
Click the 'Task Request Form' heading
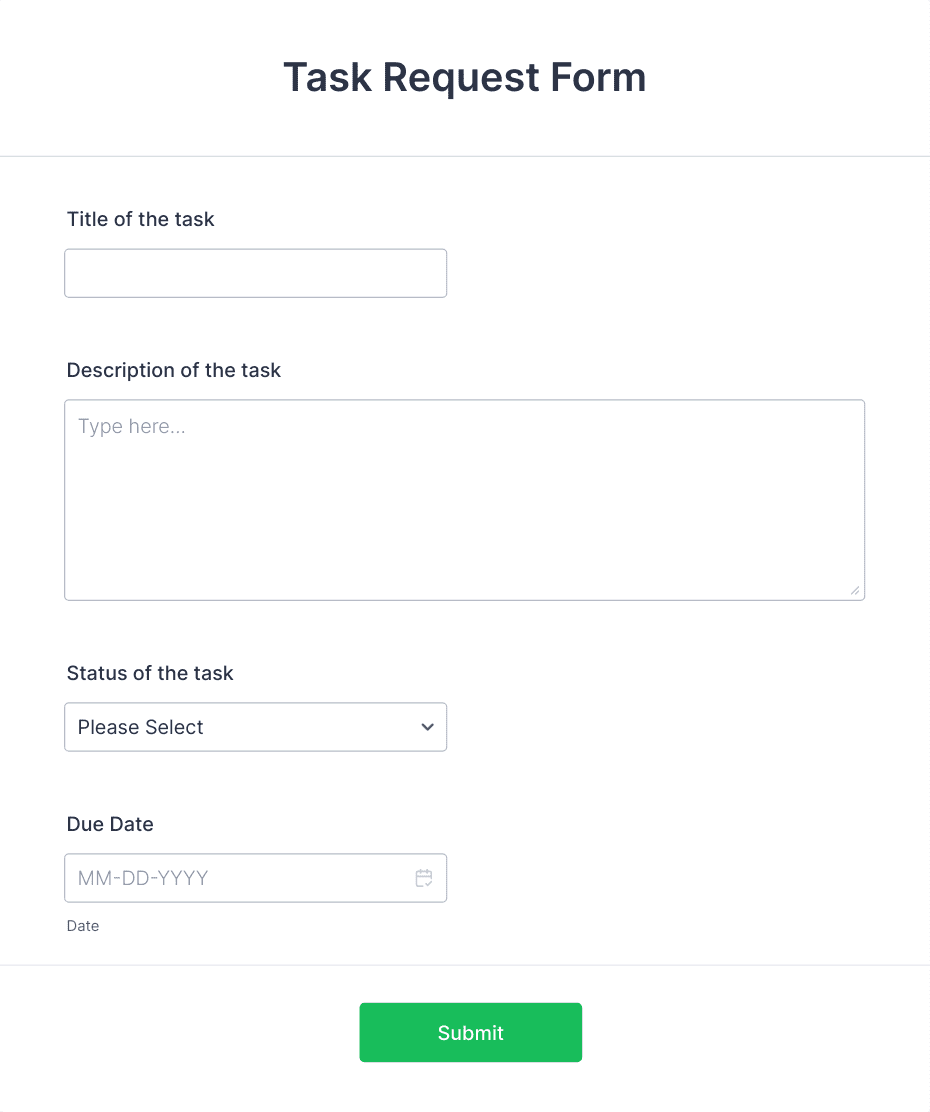(464, 77)
